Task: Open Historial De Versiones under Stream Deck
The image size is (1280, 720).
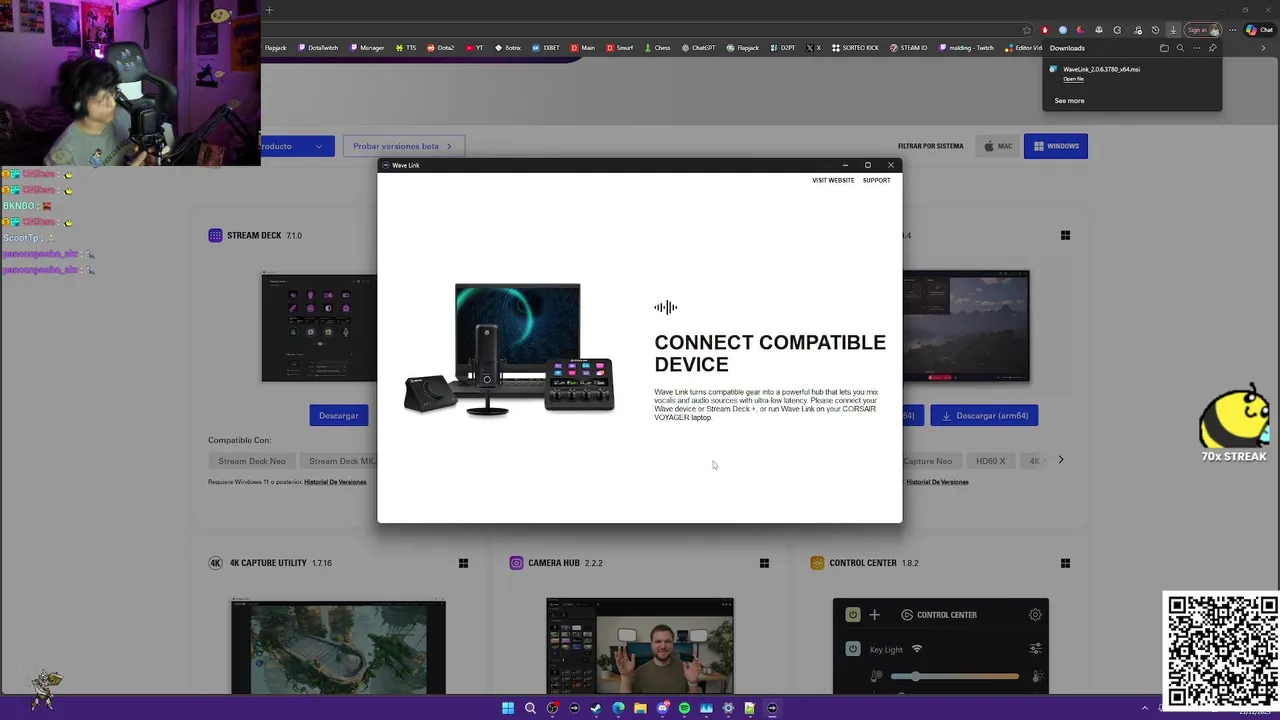Action: pos(335,482)
